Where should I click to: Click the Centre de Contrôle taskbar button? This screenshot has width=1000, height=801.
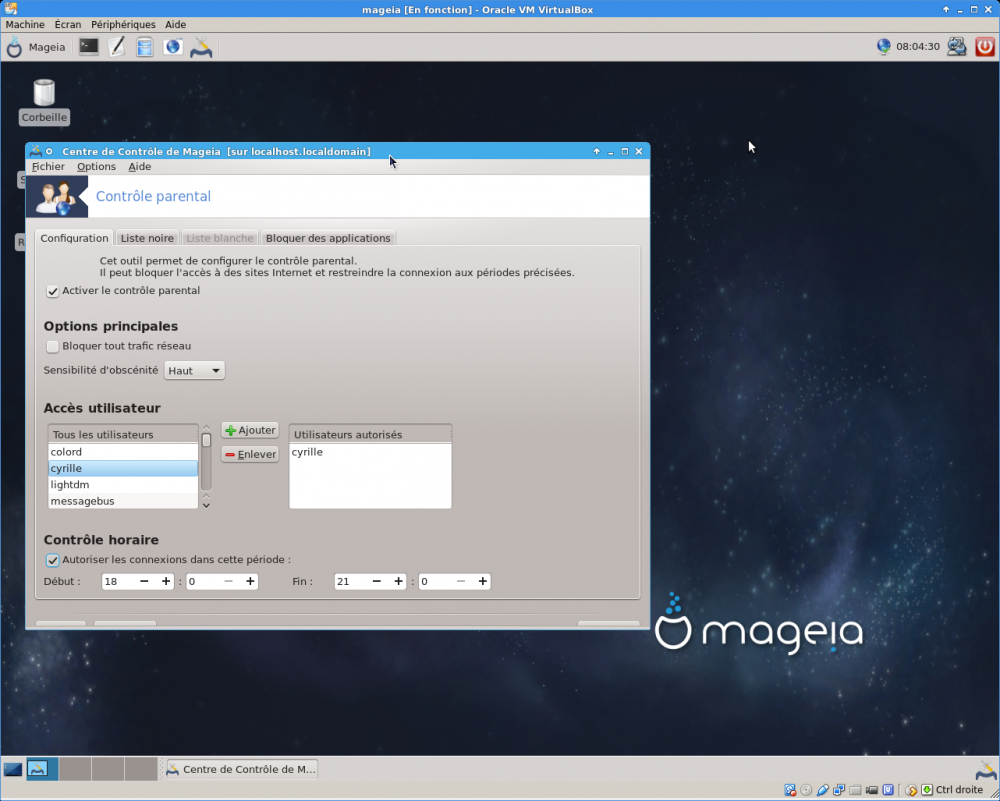pyautogui.click(x=242, y=769)
